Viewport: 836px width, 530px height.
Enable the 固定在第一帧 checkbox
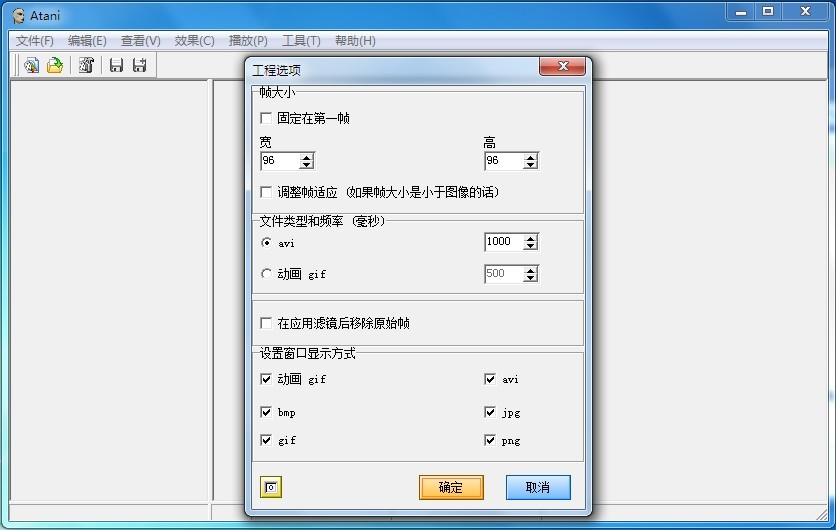266,118
